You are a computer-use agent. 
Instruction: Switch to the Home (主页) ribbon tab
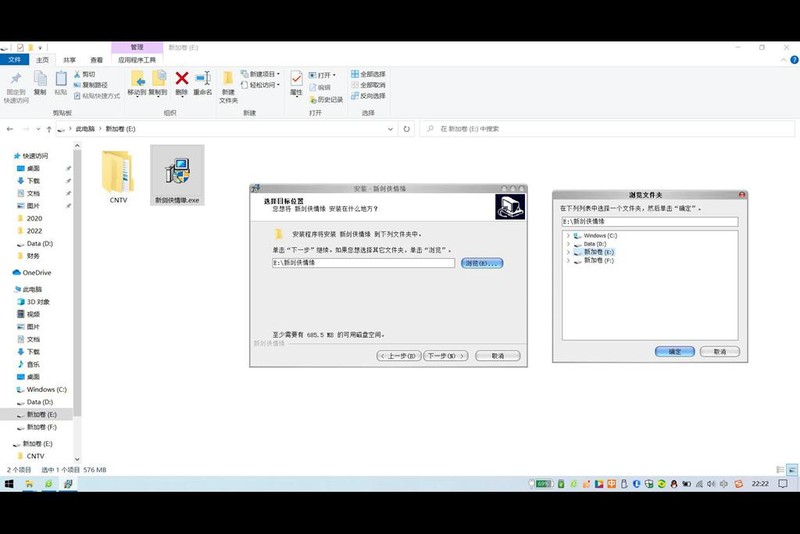pos(42,60)
